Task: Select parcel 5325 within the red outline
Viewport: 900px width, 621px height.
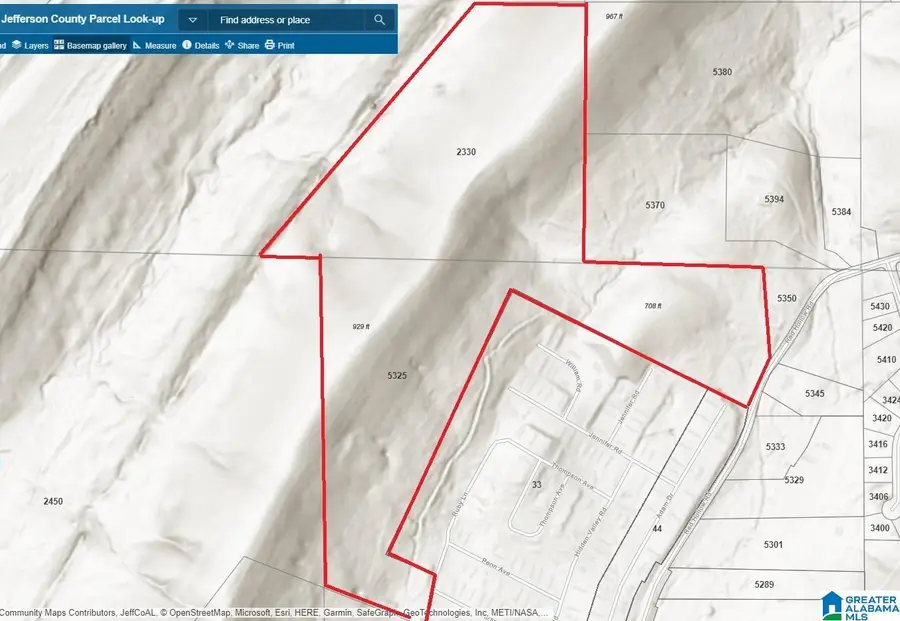Action: pos(397,375)
